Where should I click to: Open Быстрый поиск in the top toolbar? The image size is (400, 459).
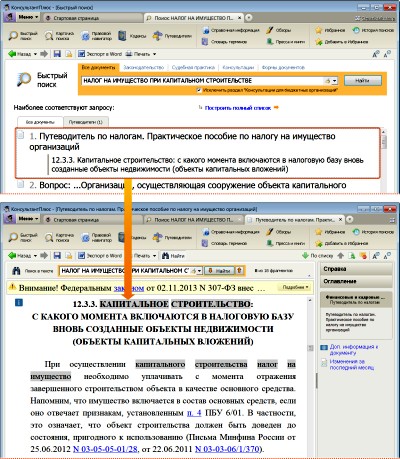23,36
